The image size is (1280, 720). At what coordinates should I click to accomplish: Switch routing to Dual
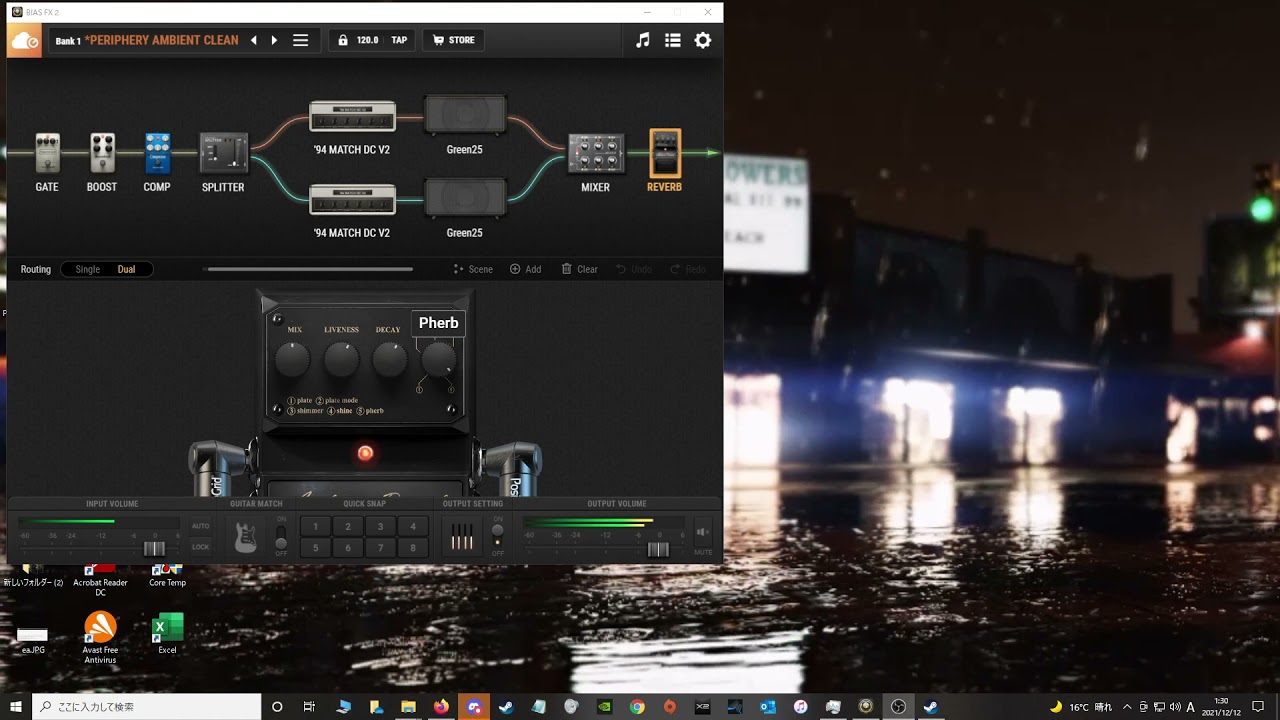(126, 269)
